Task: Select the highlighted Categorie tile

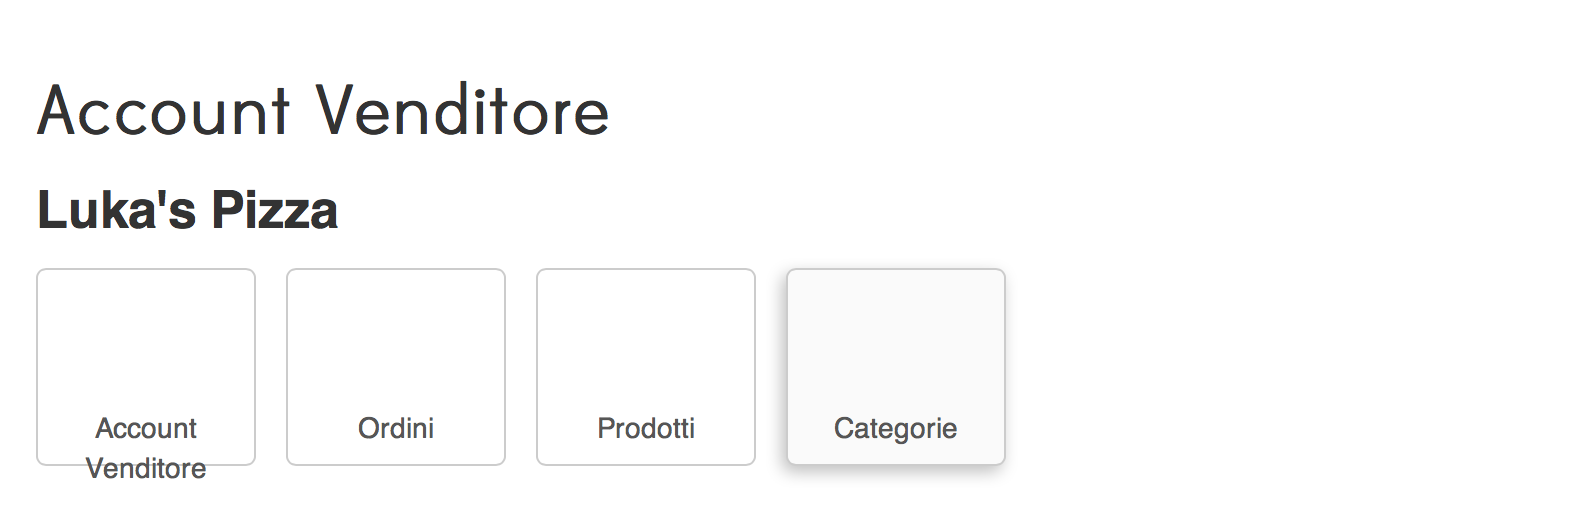Action: pyautogui.click(x=896, y=367)
